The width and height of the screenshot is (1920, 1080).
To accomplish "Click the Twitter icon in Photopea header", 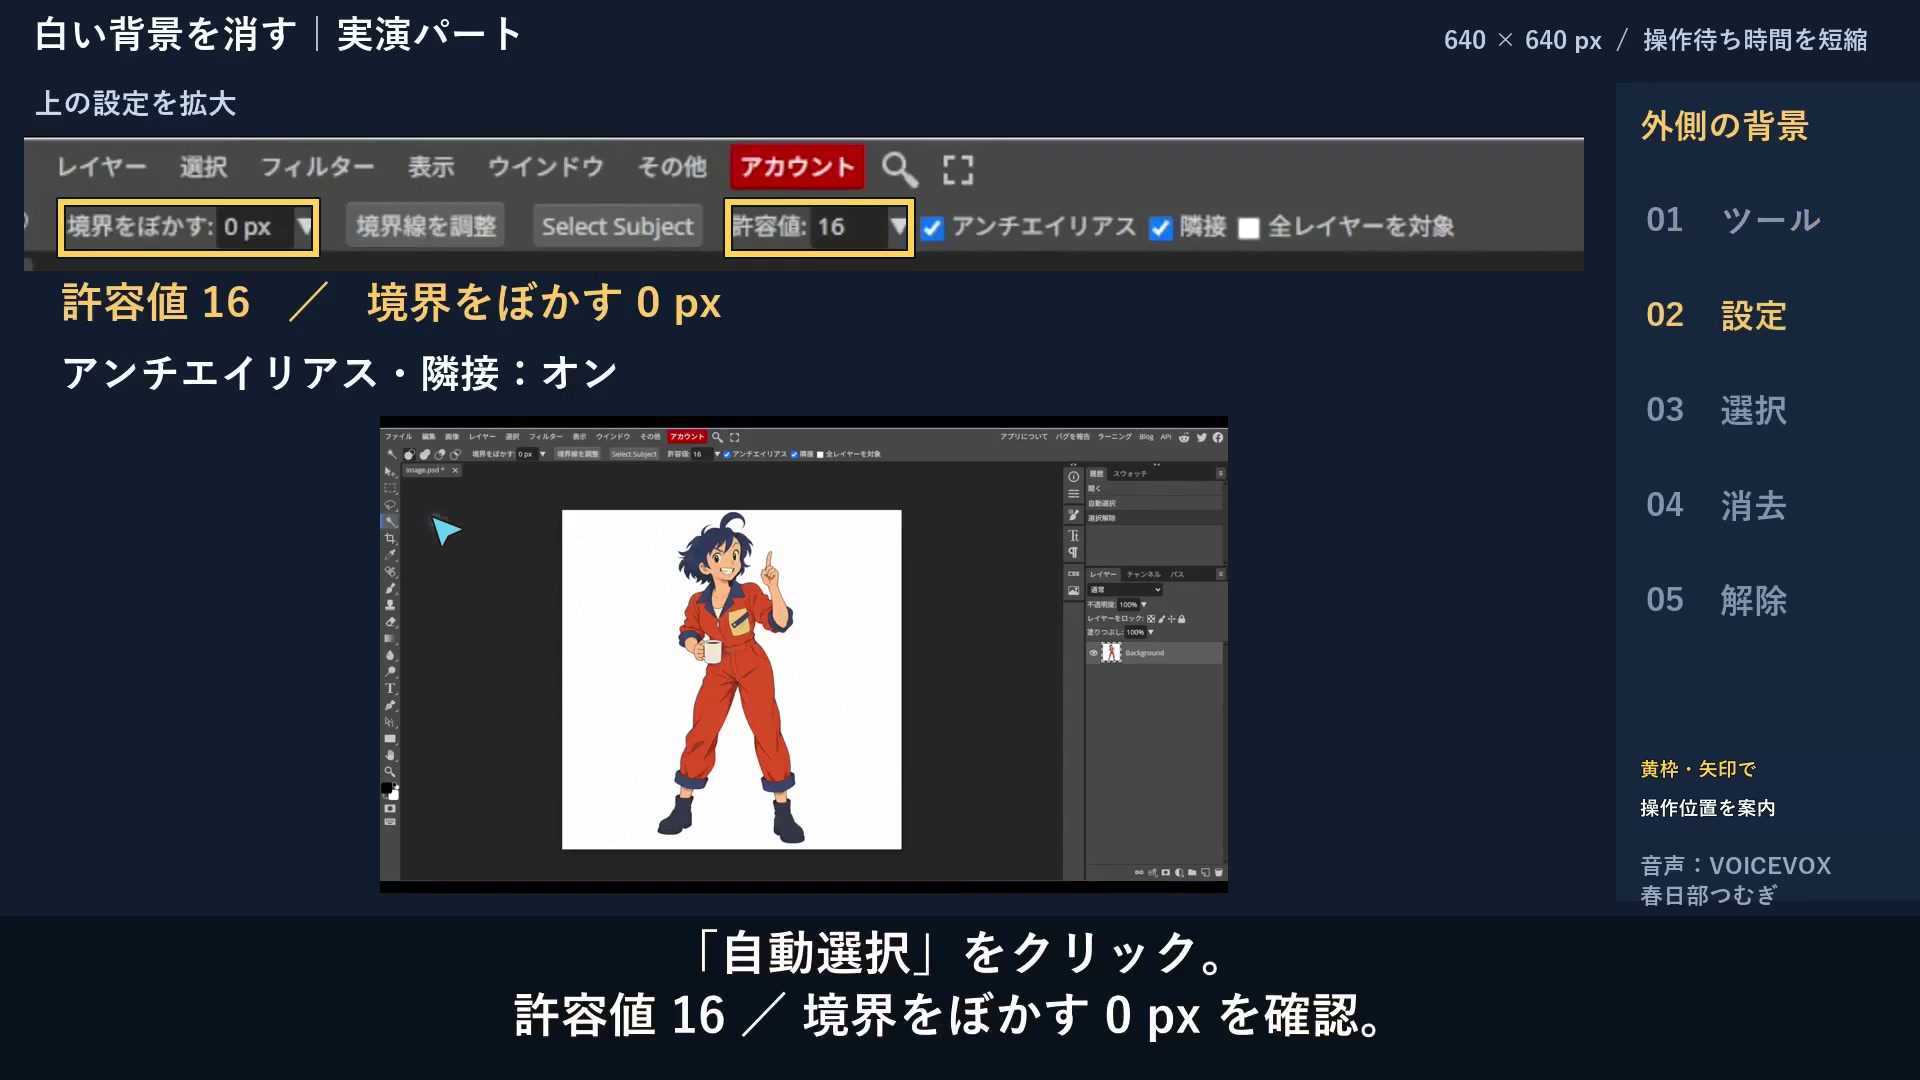I will pyautogui.click(x=1202, y=437).
